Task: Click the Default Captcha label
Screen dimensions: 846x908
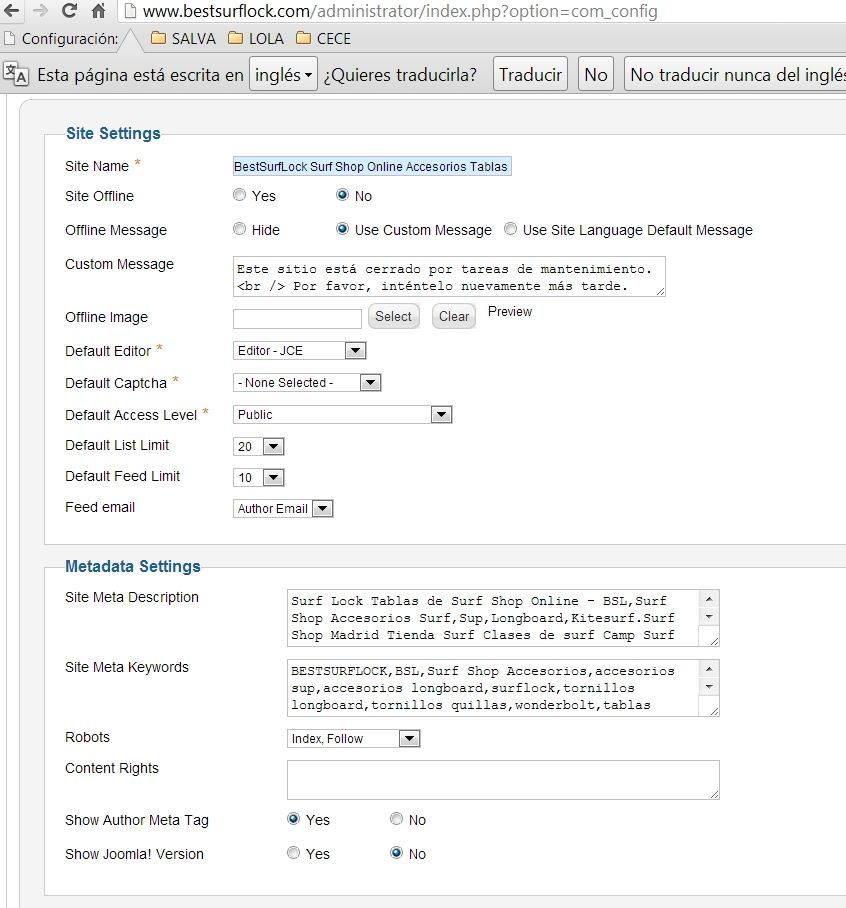Action: pos(116,383)
